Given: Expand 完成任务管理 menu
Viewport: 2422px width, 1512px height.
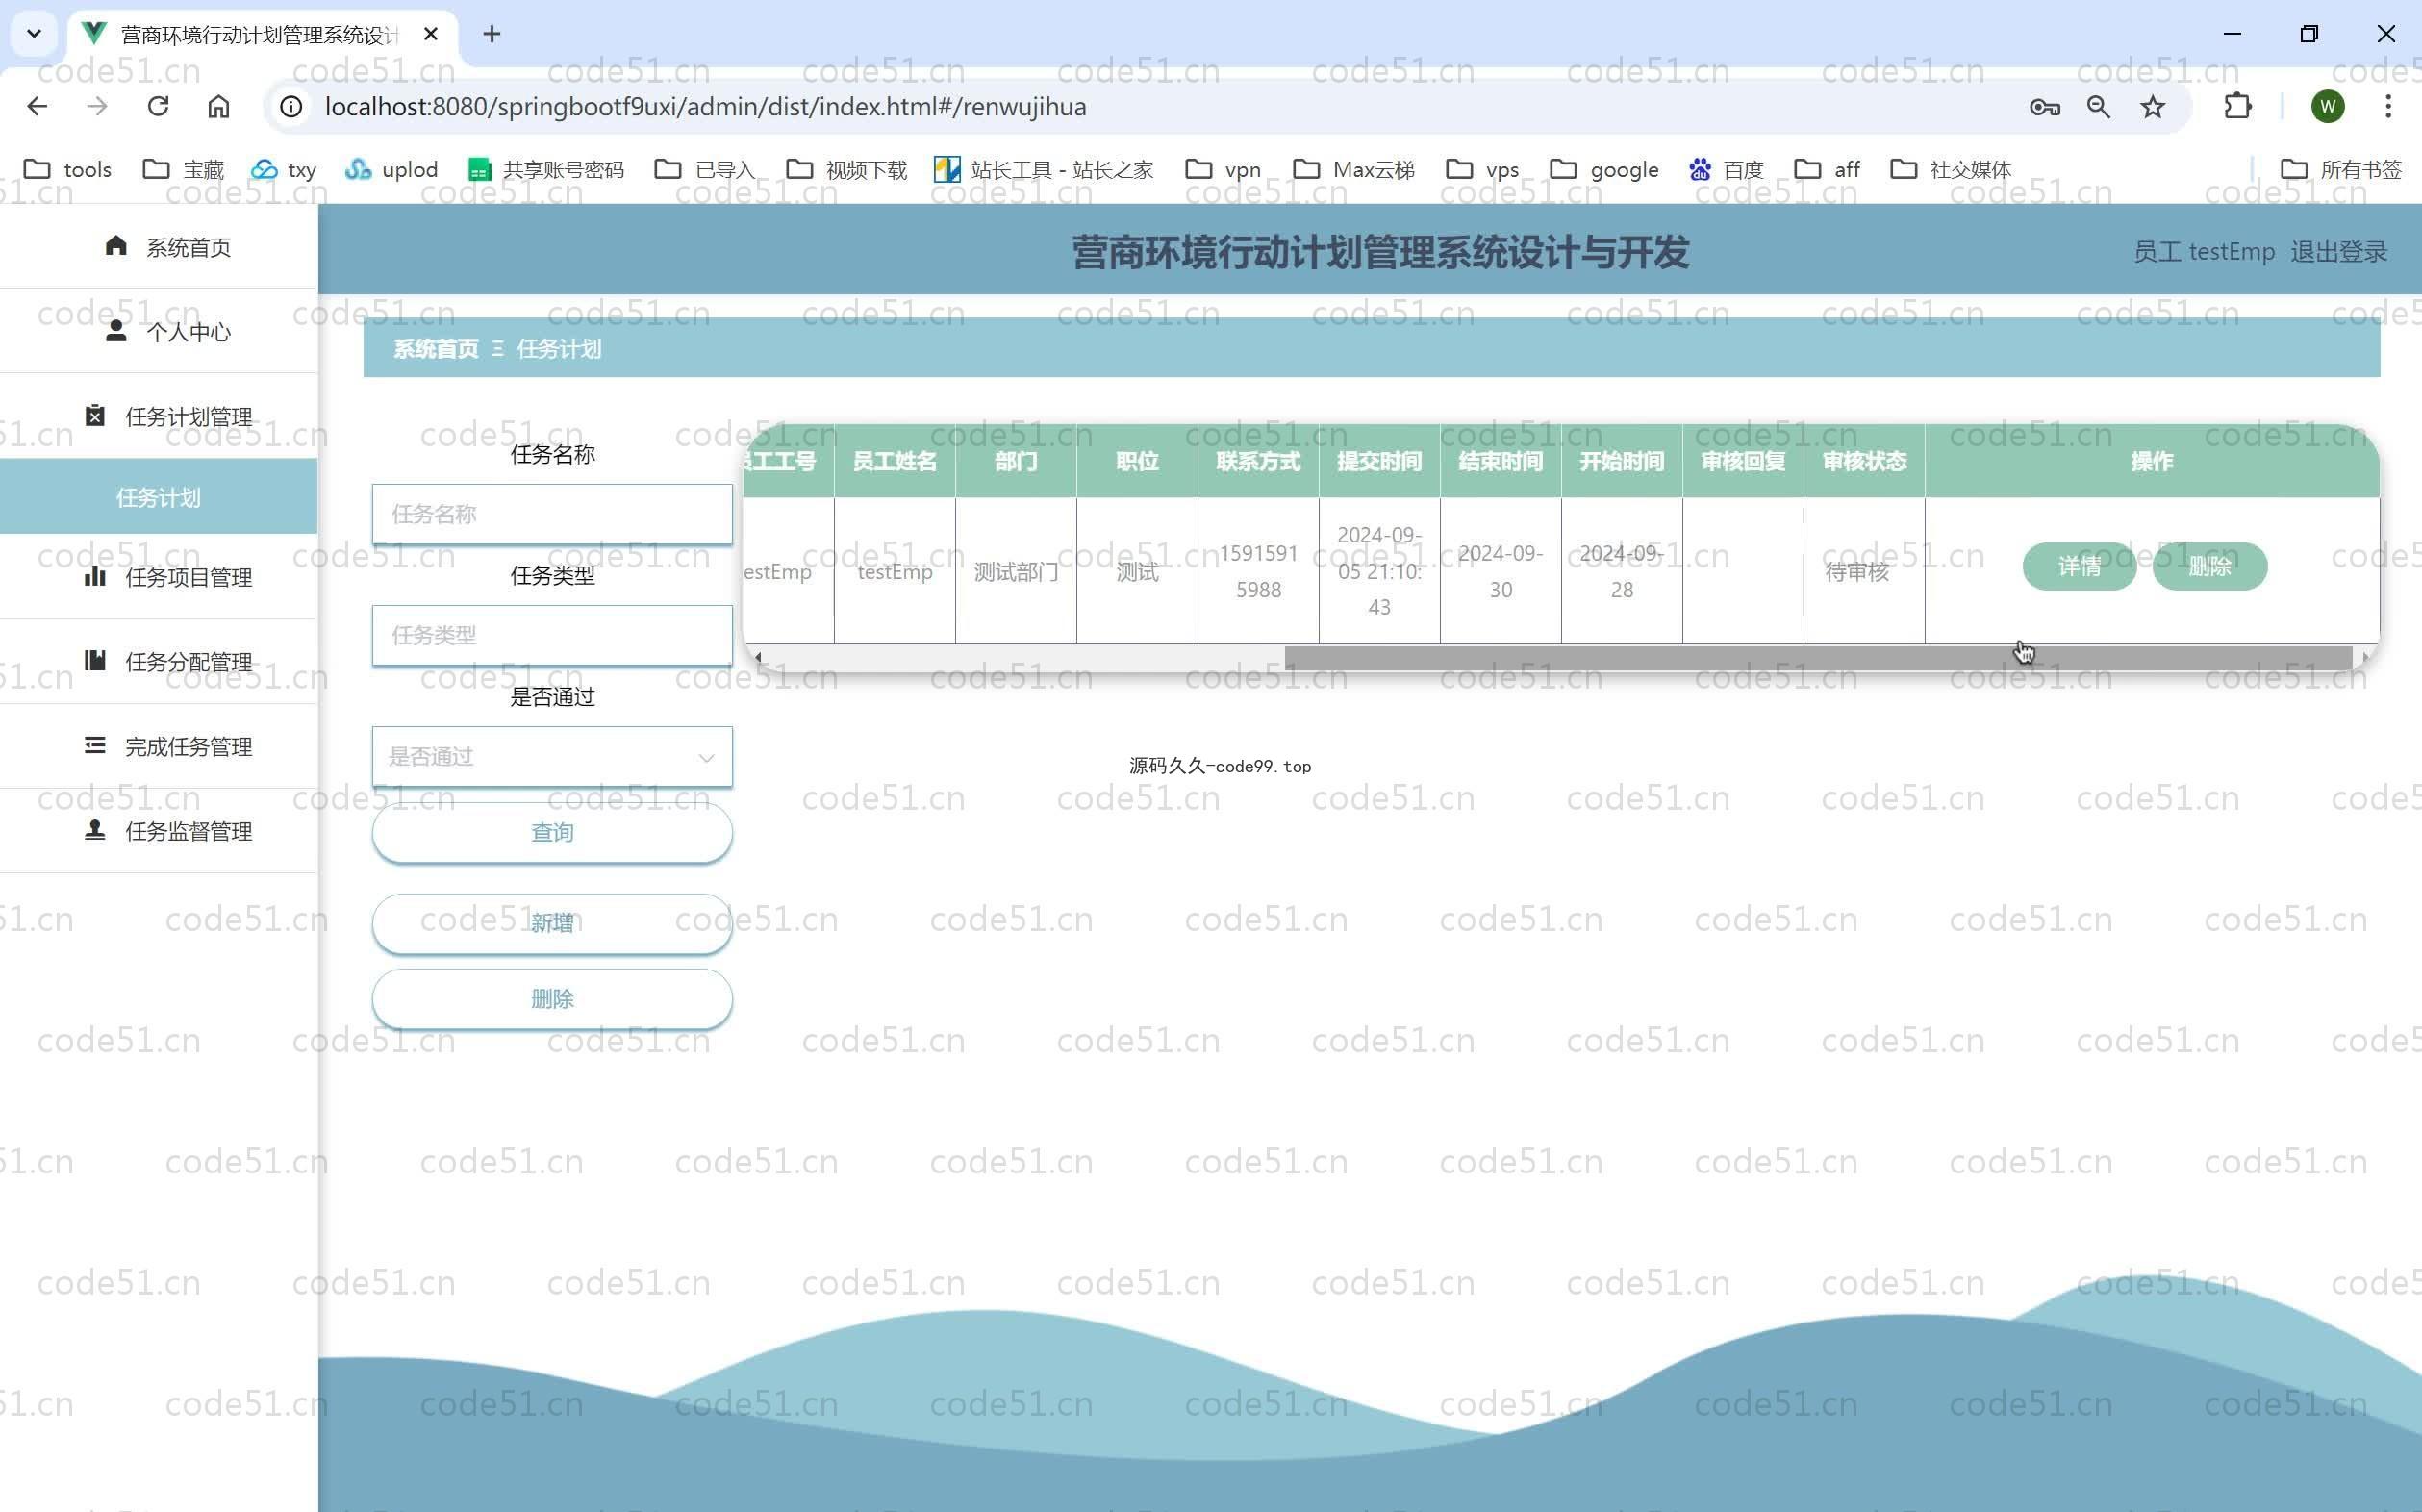Looking at the screenshot, I should [x=159, y=746].
